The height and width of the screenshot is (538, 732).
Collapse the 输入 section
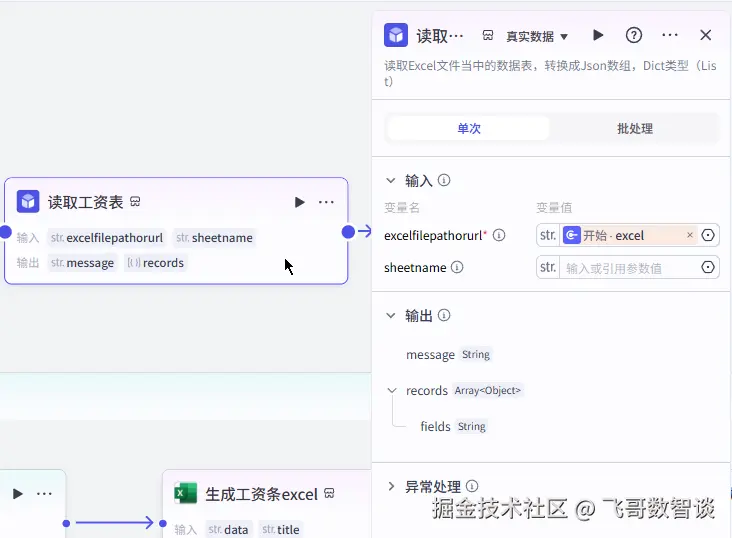click(x=391, y=180)
